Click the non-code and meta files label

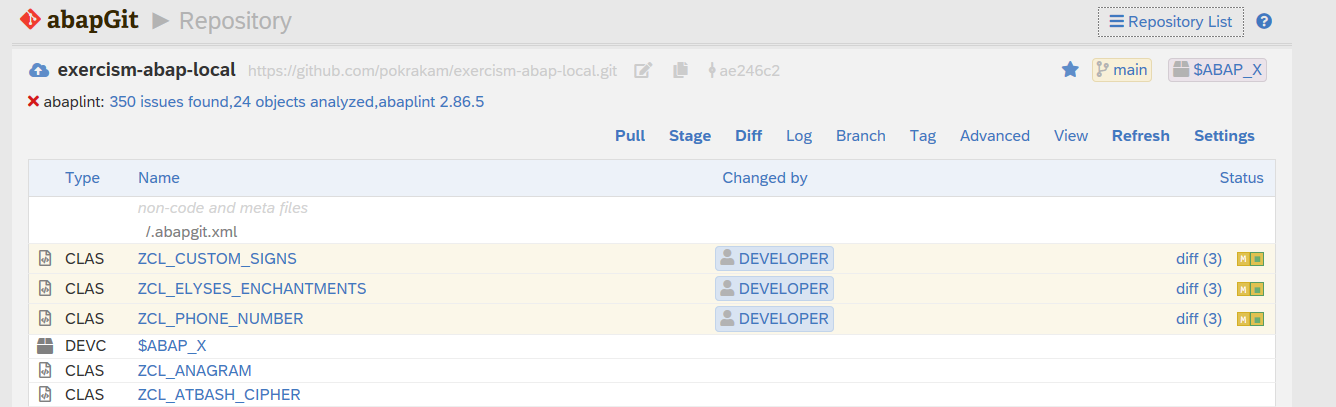point(223,208)
